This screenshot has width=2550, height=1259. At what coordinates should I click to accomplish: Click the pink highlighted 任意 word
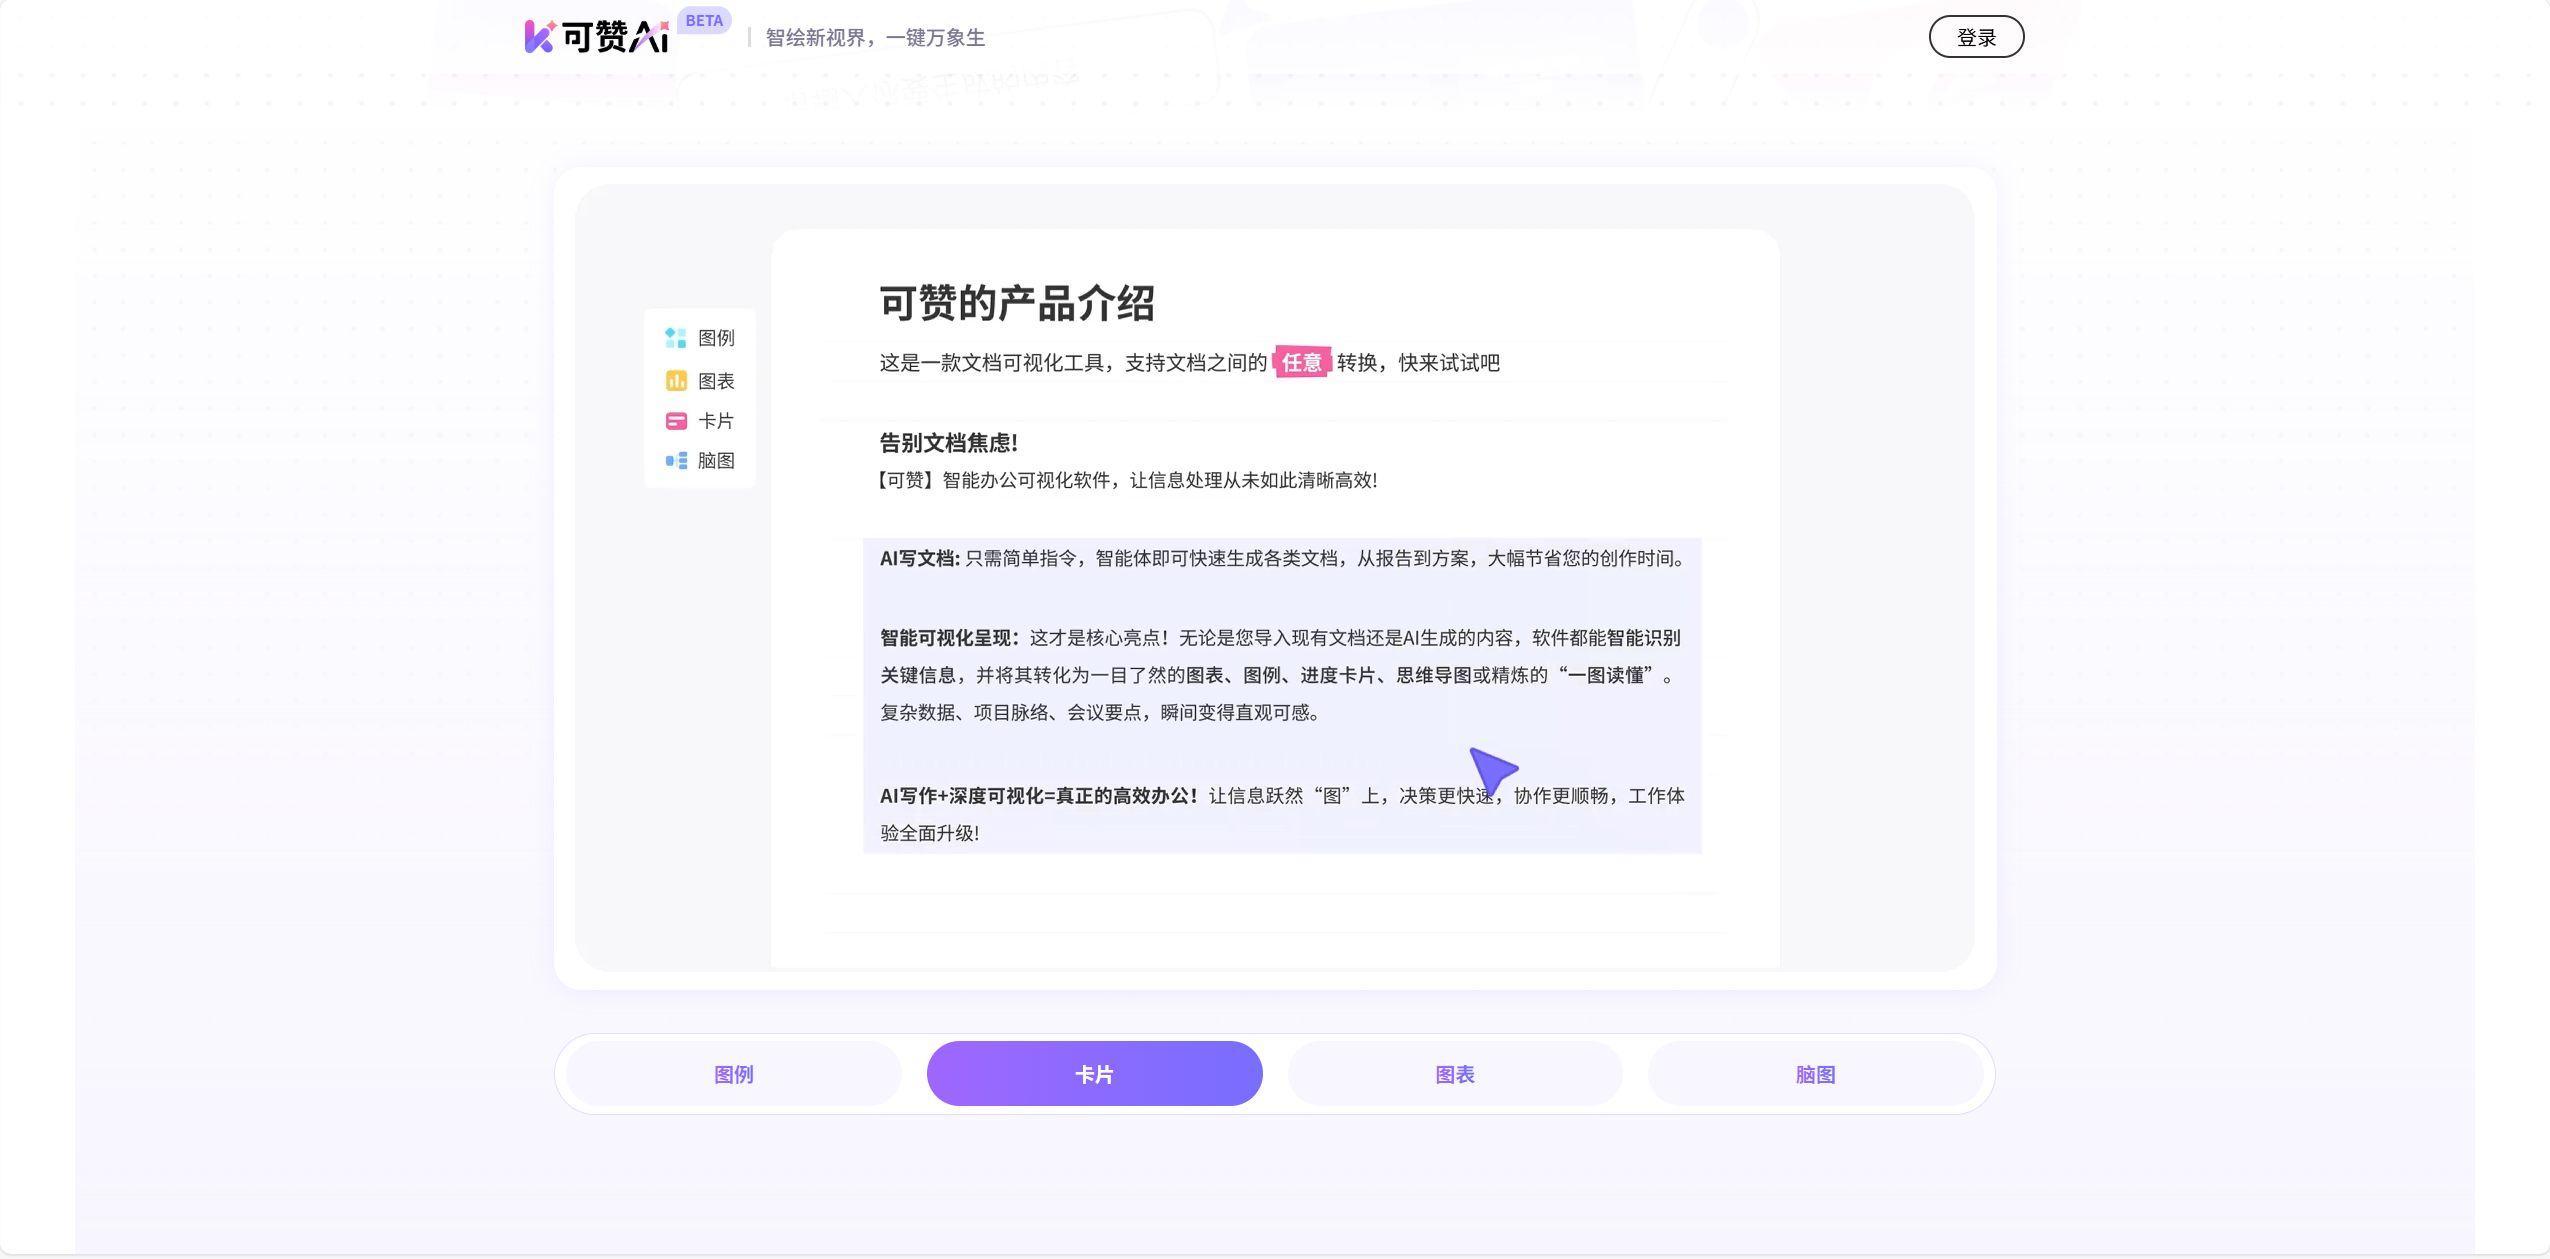coord(1301,362)
